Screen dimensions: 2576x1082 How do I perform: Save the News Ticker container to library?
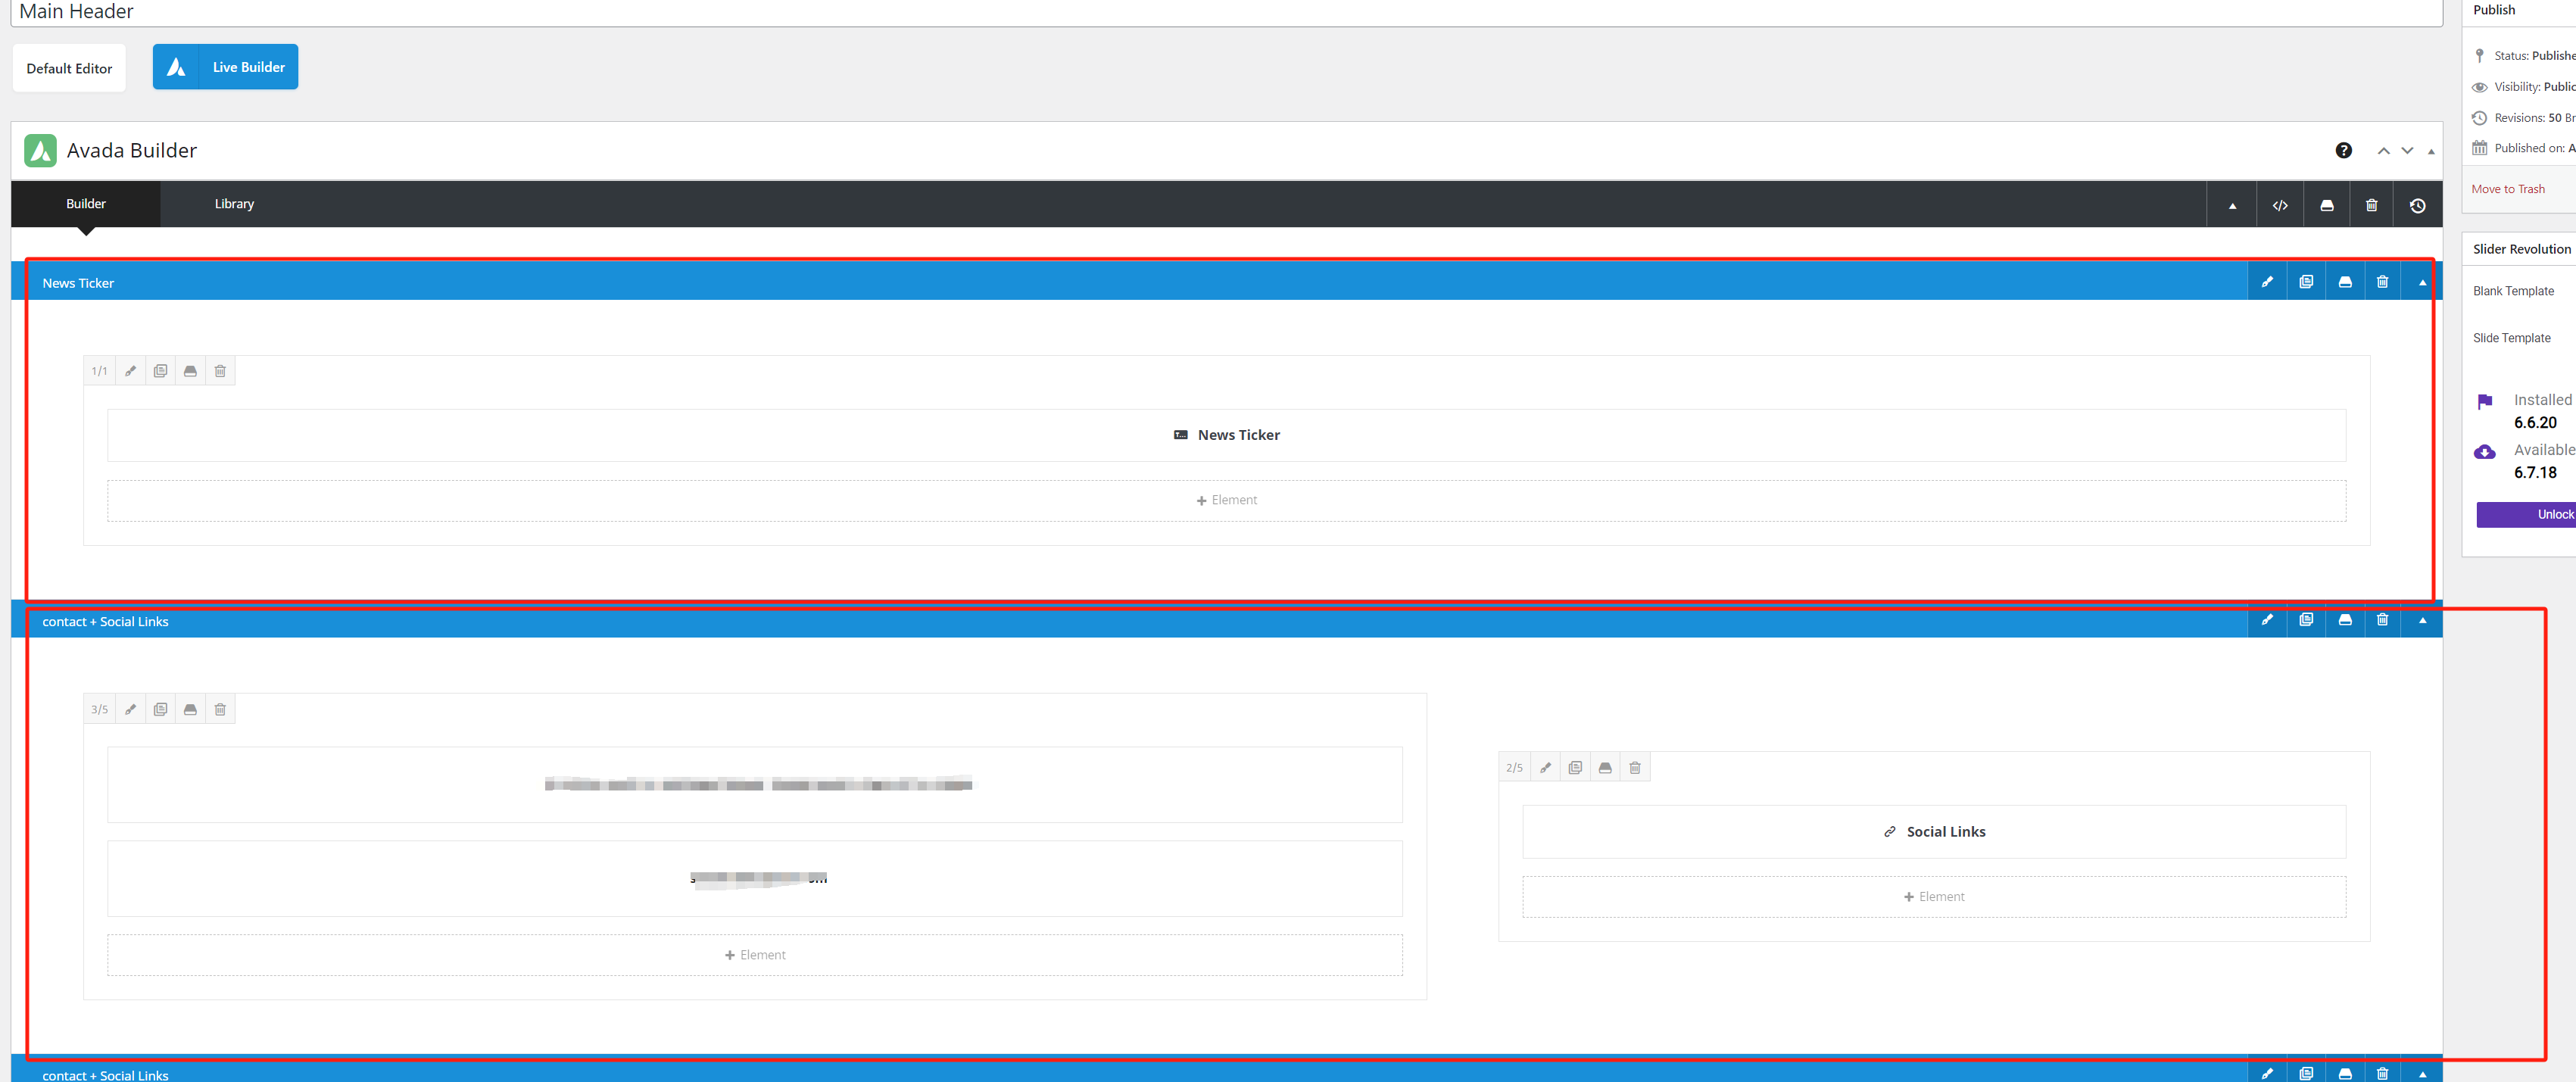click(x=2345, y=282)
